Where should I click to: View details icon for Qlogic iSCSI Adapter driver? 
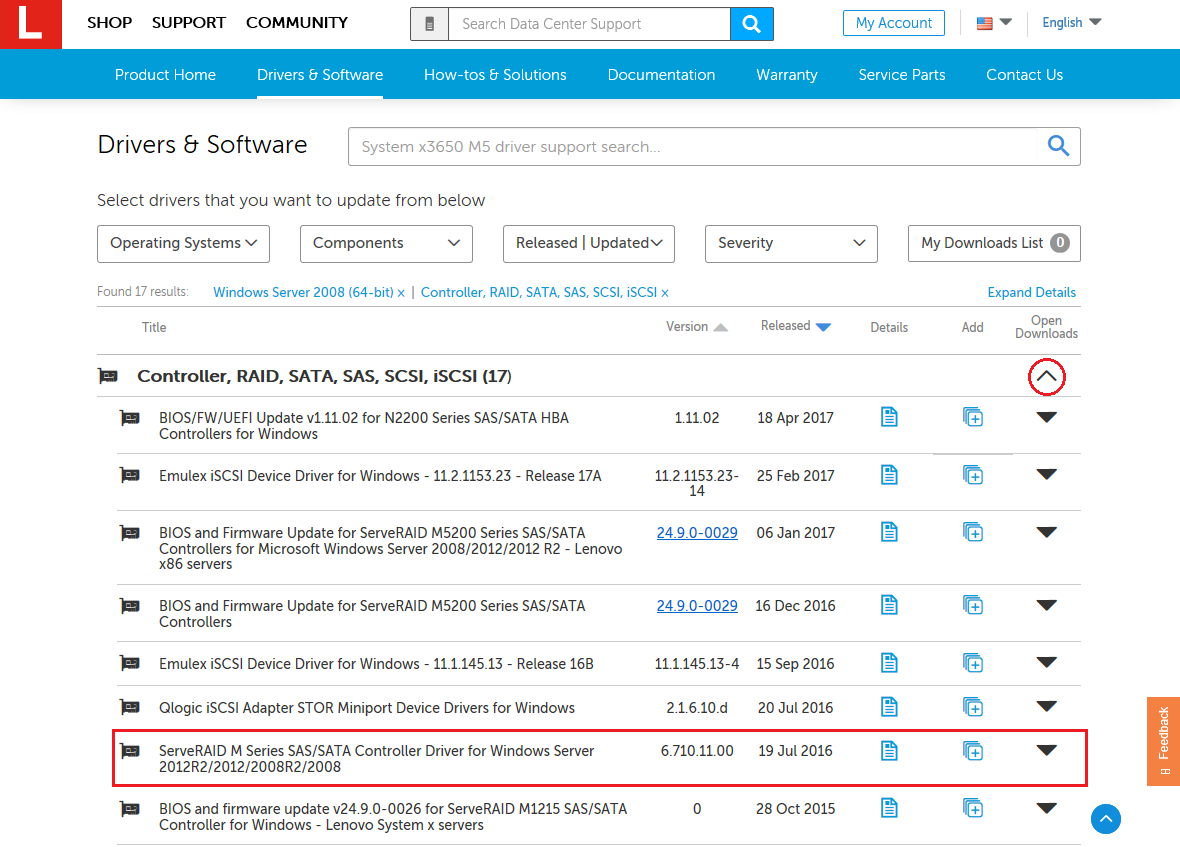coord(889,707)
